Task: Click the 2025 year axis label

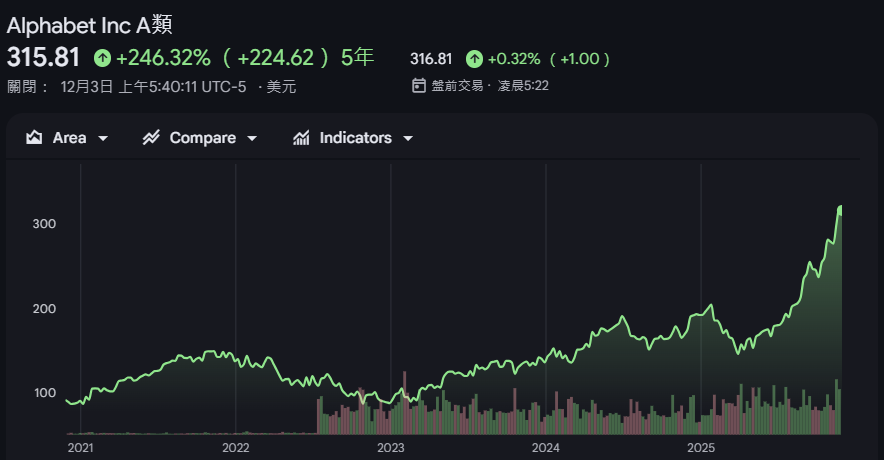Action: 701,448
